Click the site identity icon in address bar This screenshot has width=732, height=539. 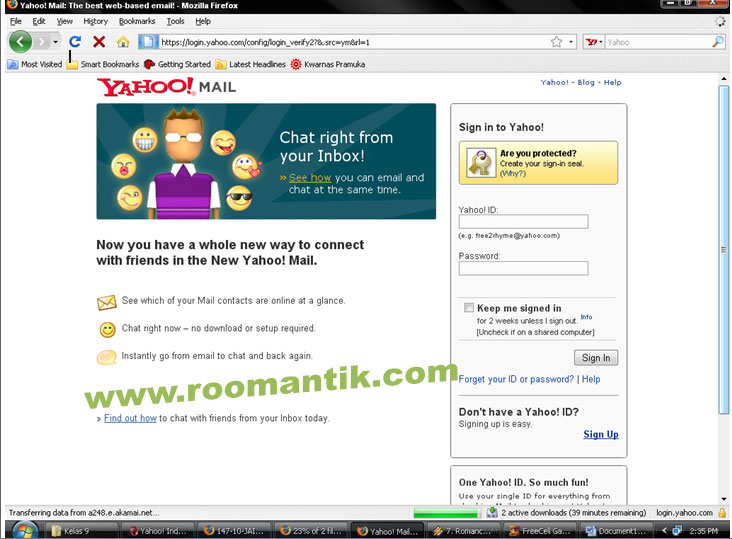point(148,42)
